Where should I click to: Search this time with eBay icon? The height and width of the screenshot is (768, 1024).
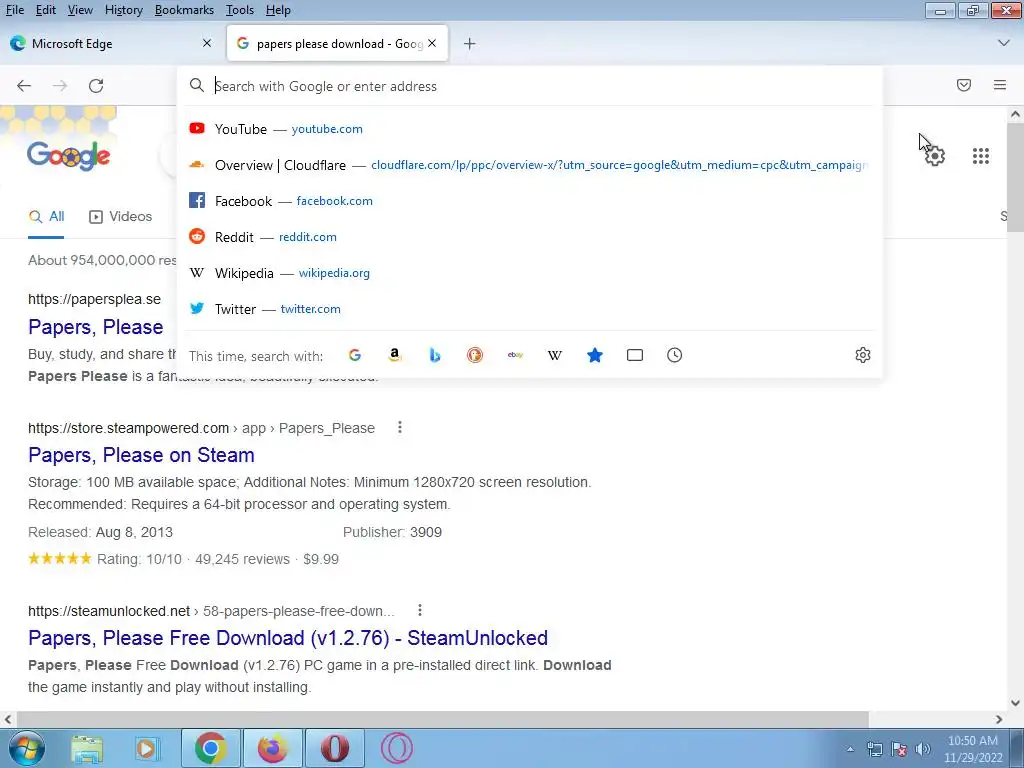coord(515,355)
